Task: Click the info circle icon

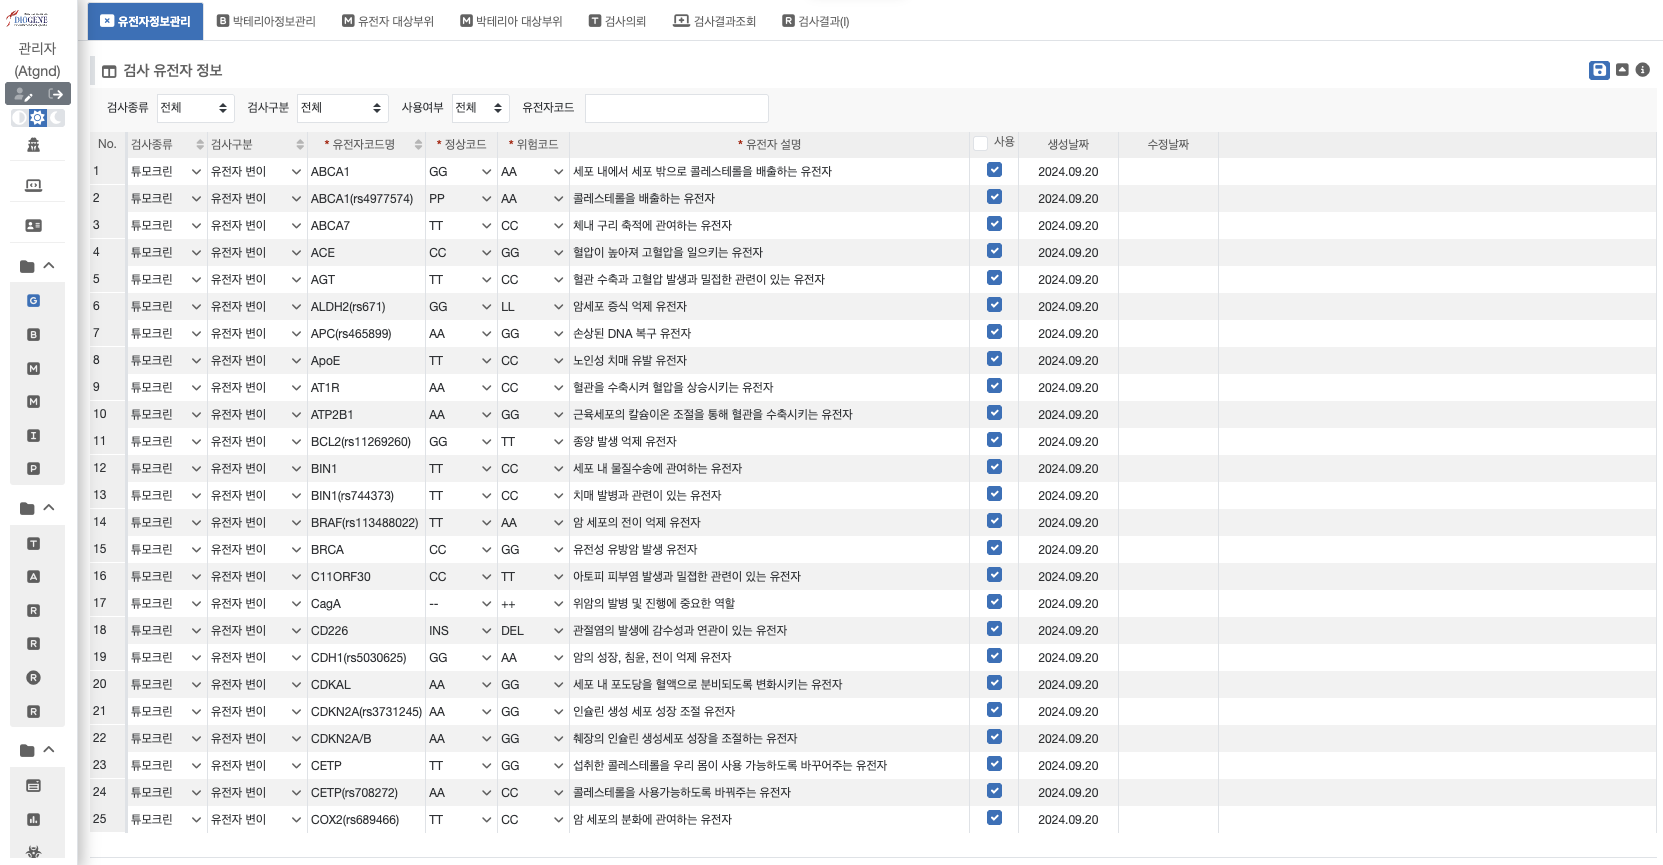Action: click(1643, 70)
